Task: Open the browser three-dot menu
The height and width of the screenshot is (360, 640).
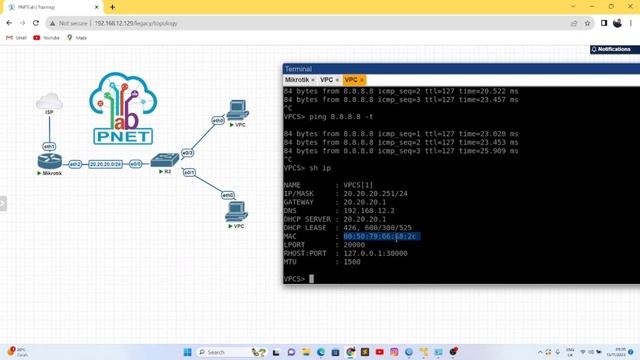Action: point(631,23)
